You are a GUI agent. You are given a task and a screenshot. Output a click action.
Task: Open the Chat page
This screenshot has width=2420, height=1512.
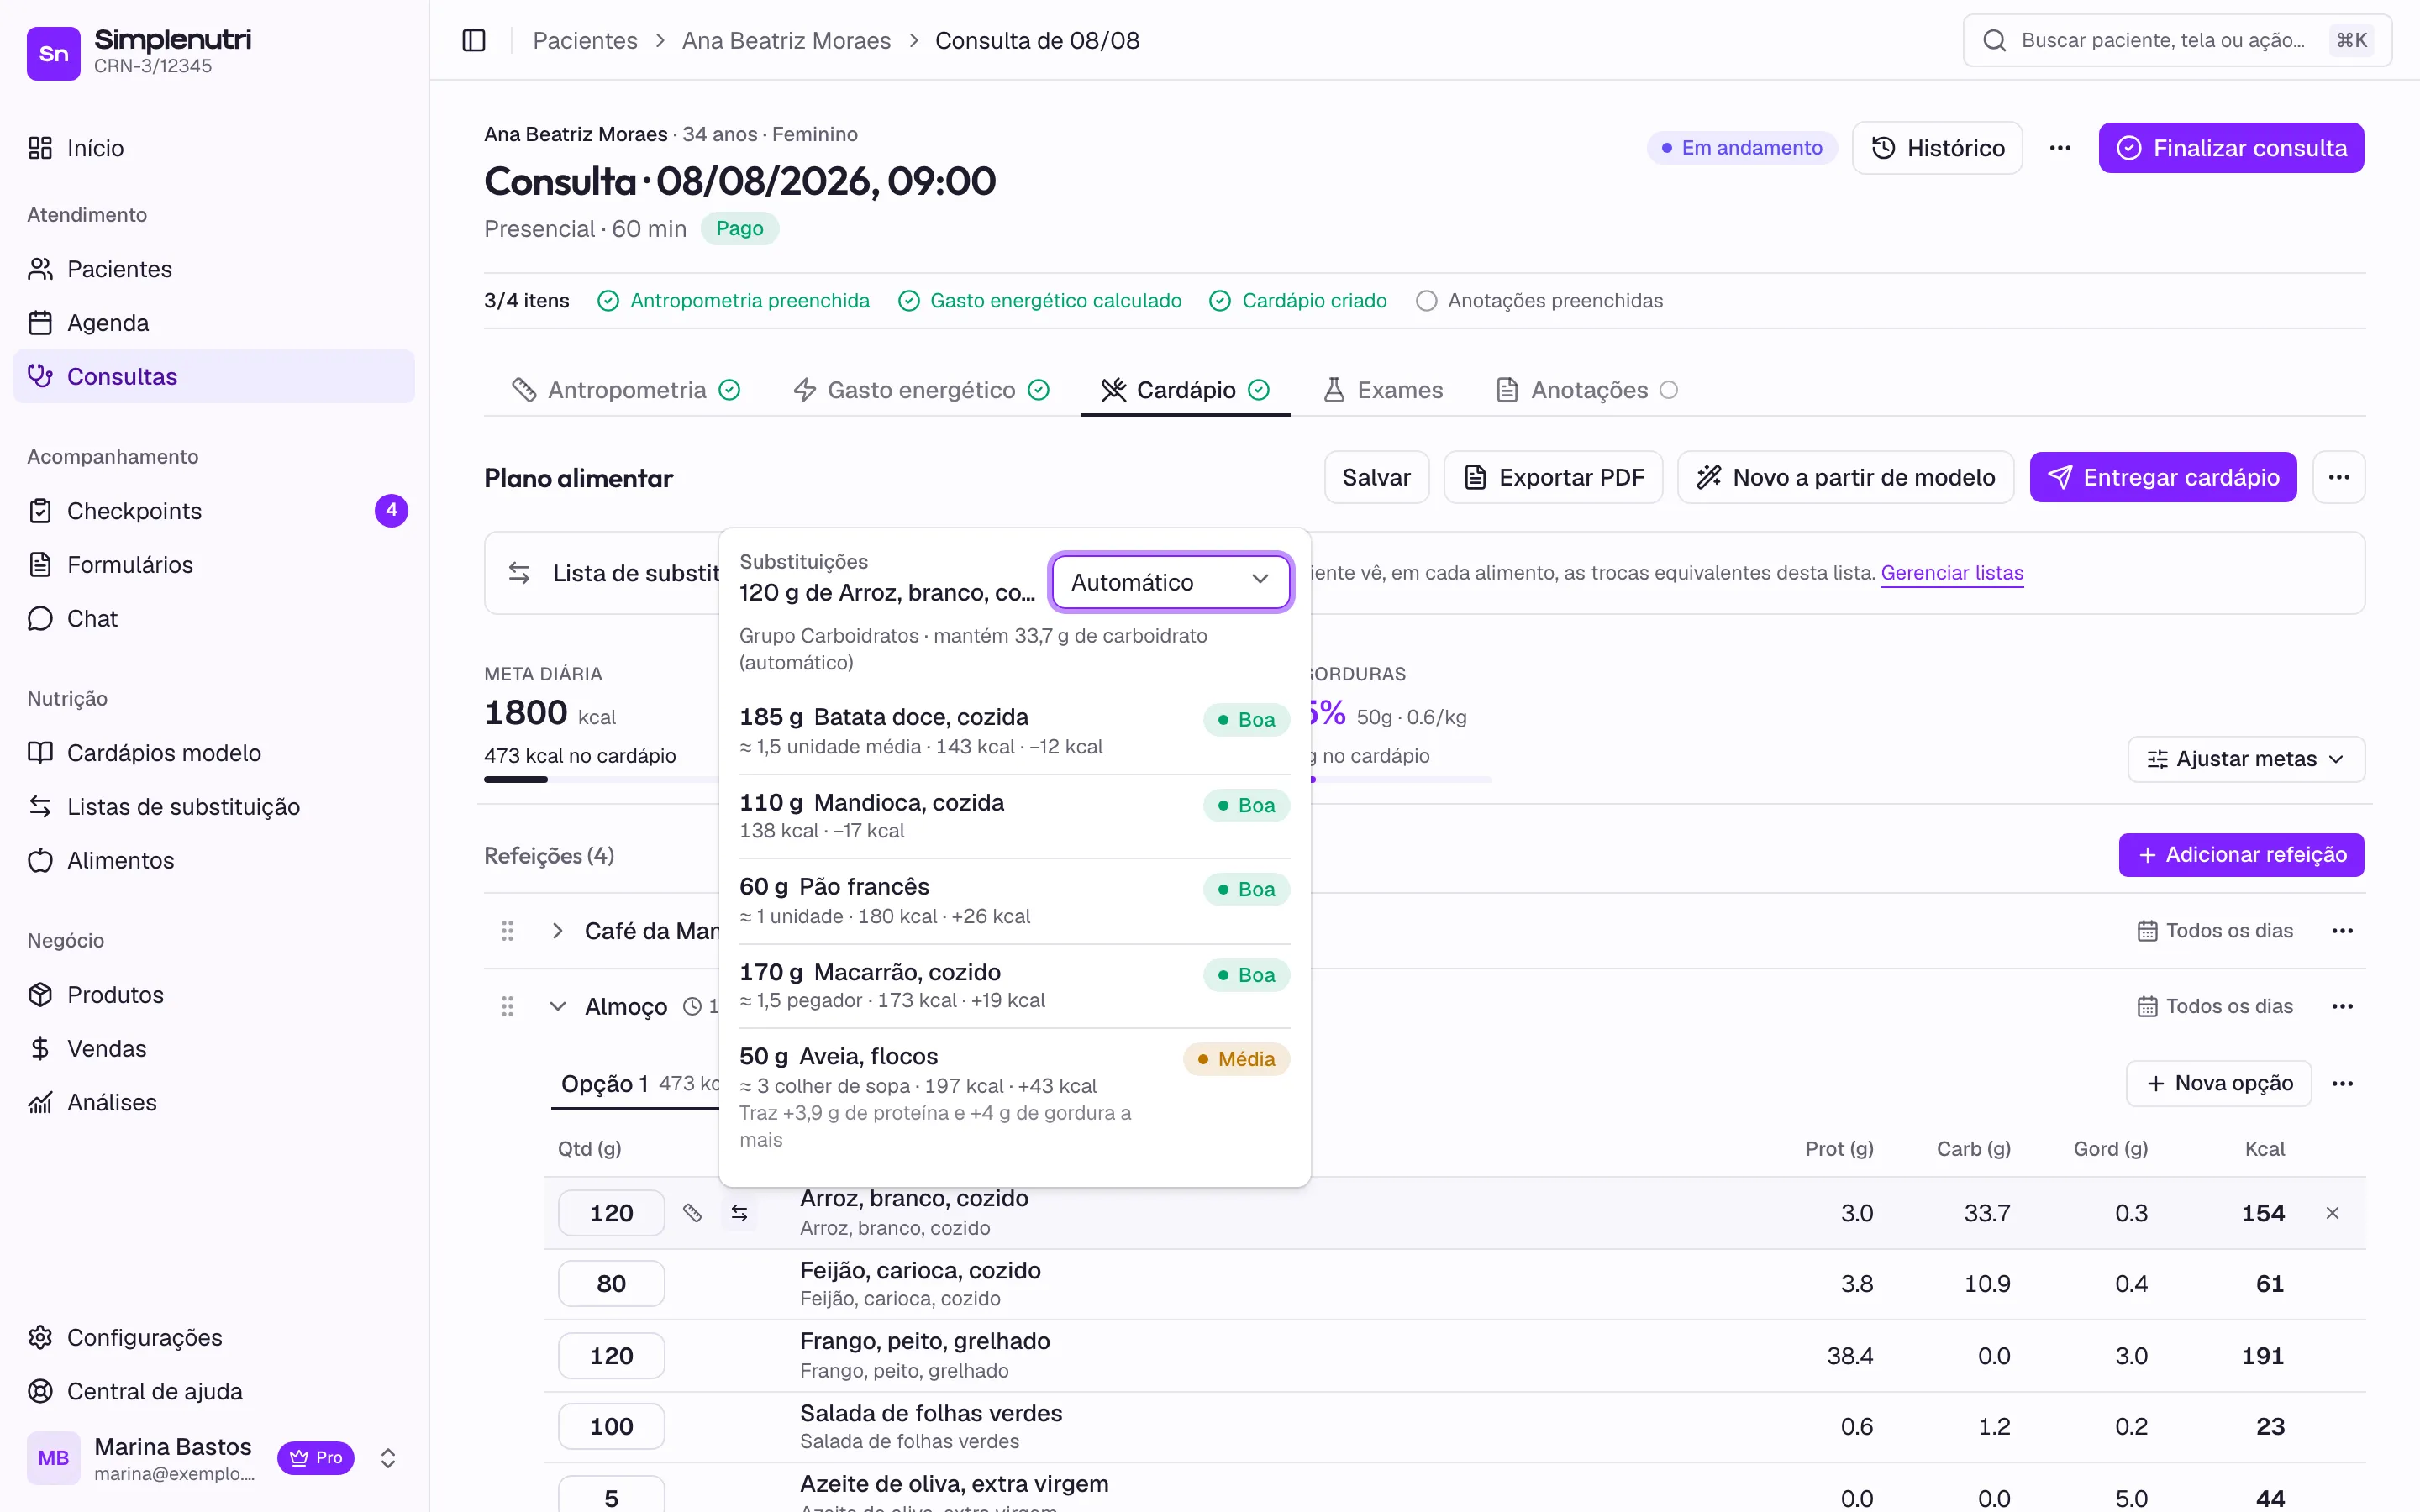click(x=214, y=618)
